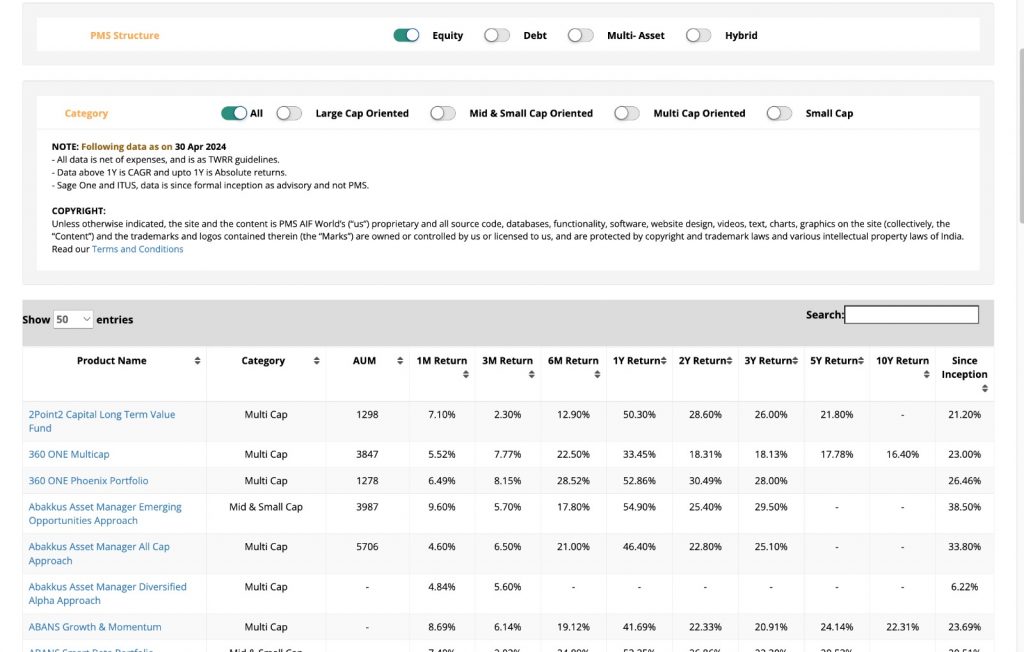Image resolution: width=1024 pixels, height=652 pixels.
Task: Click the 1M Return sort arrows
Action: [x=466, y=374]
